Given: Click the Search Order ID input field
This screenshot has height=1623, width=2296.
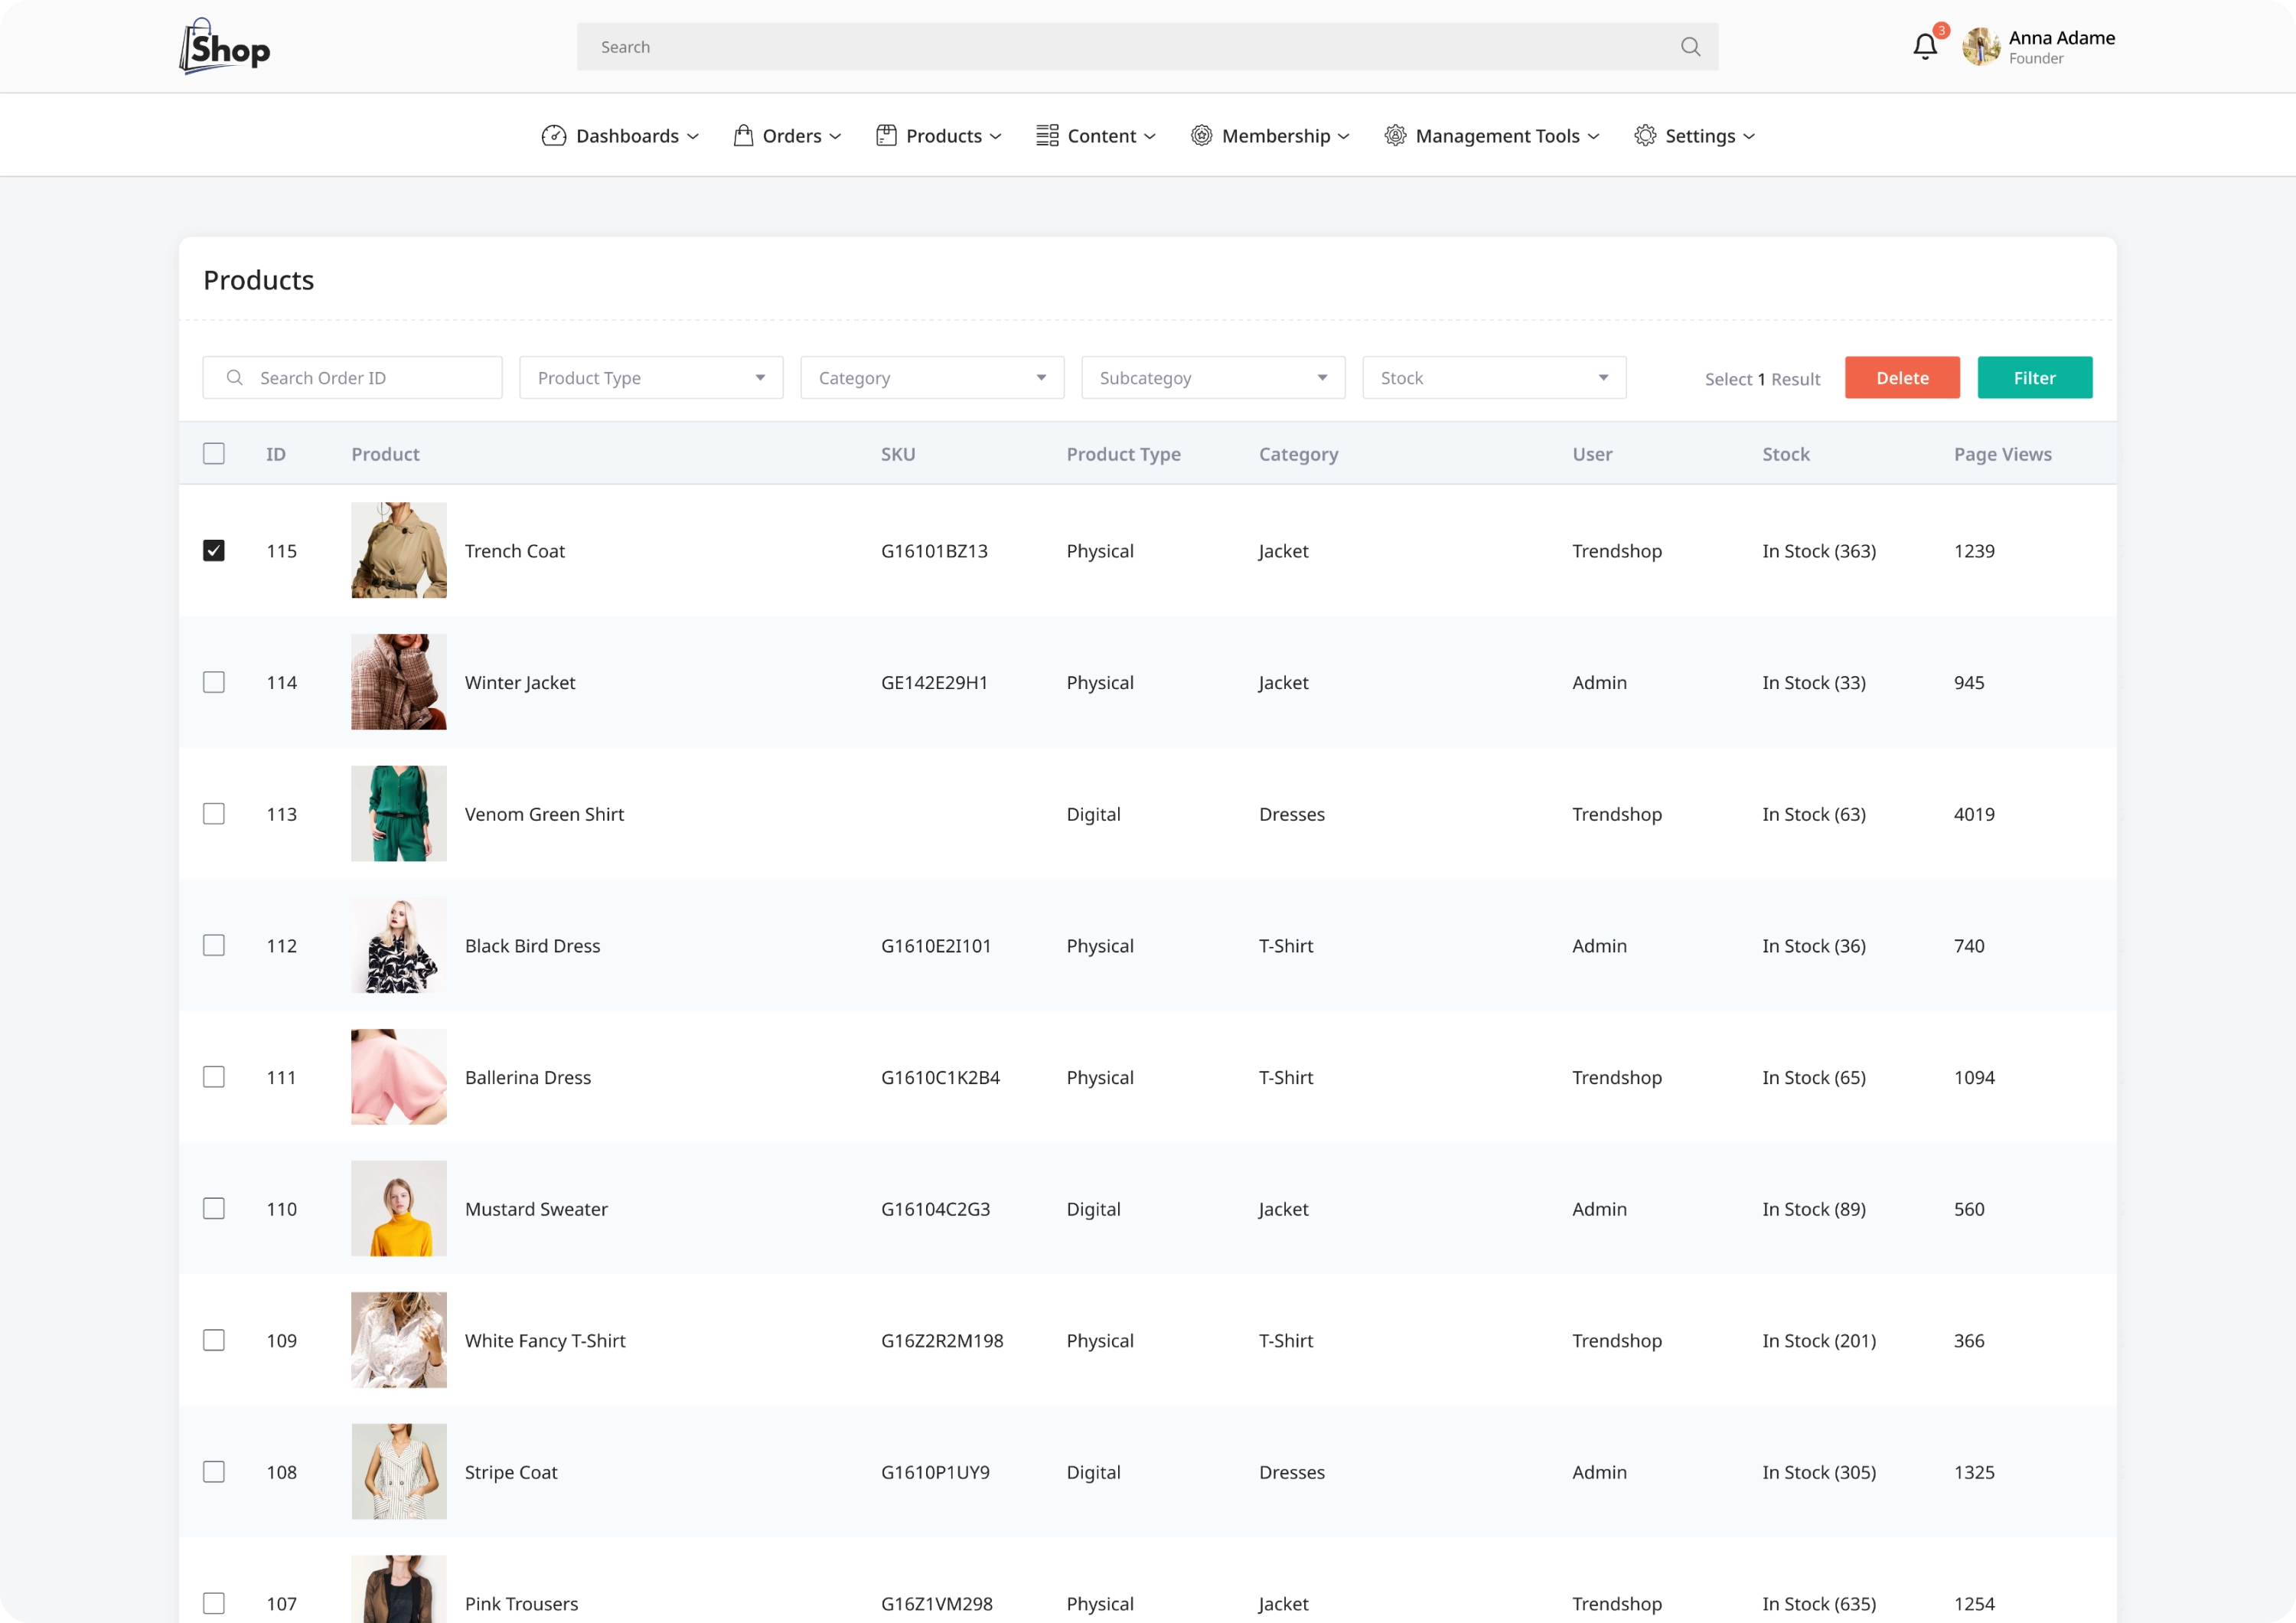Looking at the screenshot, I should [x=352, y=377].
